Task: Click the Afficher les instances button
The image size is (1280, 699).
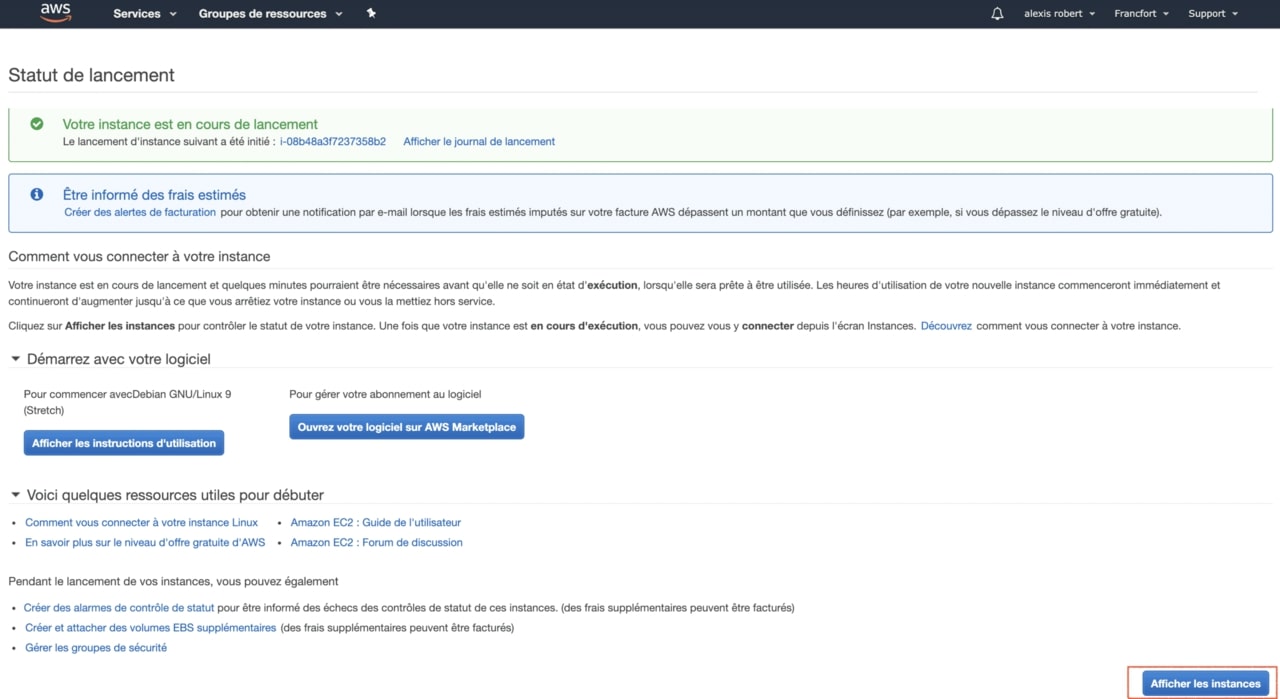Action: click(1205, 684)
